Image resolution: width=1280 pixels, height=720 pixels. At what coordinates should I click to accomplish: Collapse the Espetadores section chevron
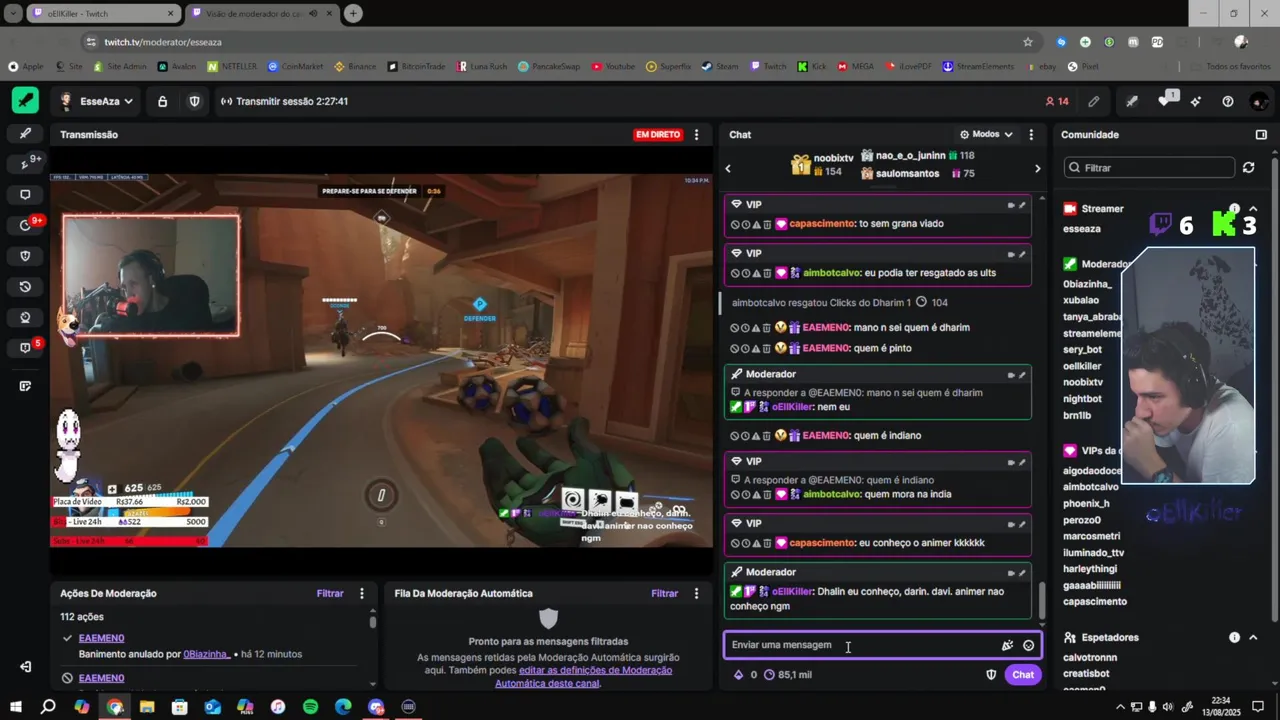[x=1253, y=637]
